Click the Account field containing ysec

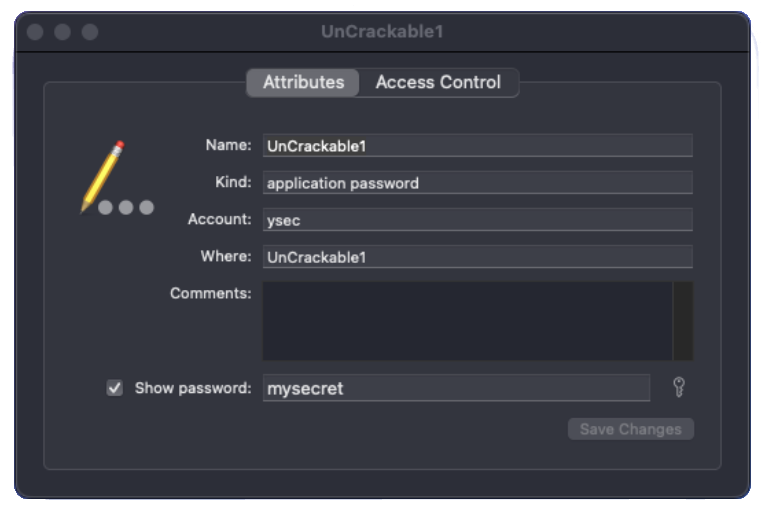[477, 220]
